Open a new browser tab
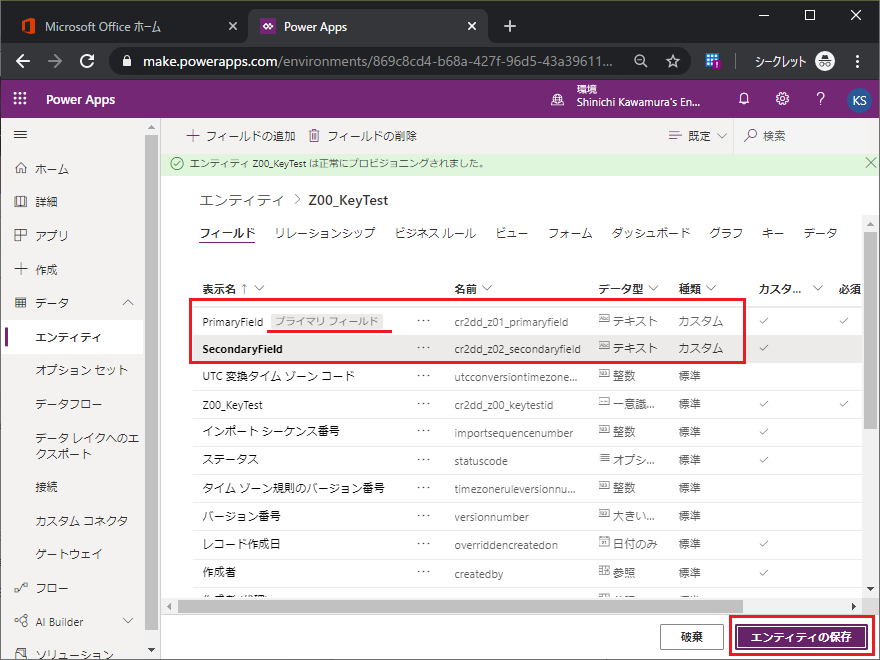 coord(510,26)
